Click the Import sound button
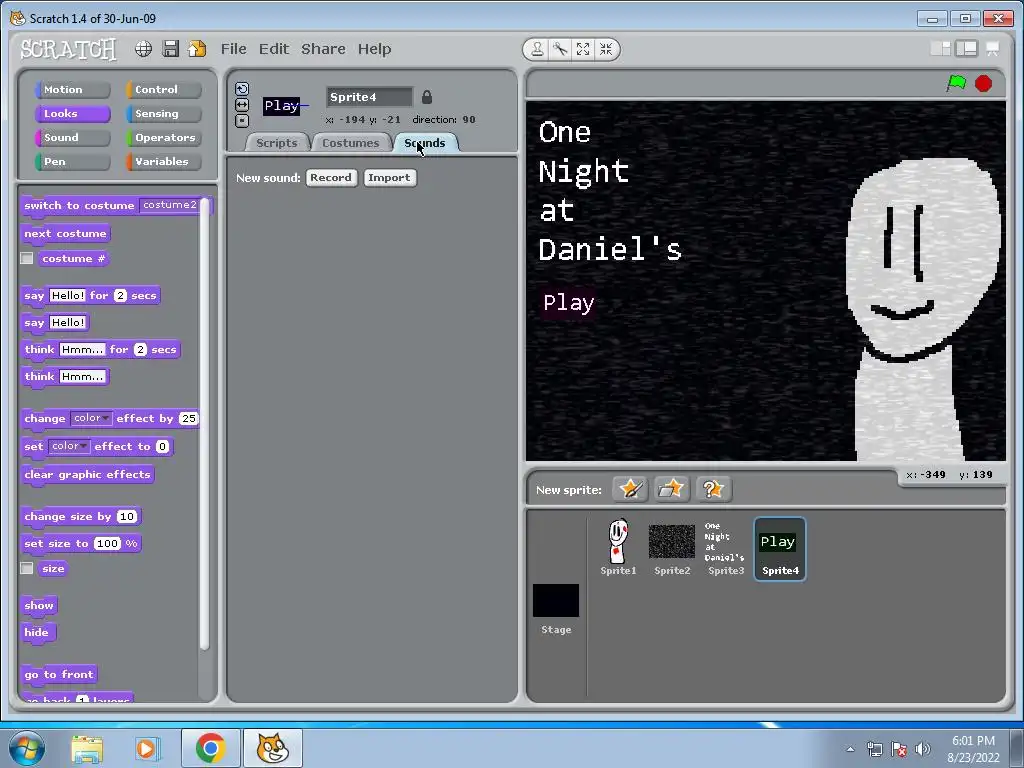 click(x=389, y=178)
